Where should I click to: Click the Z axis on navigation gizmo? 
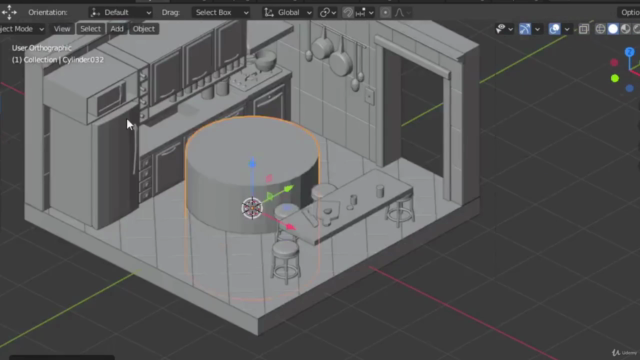point(629,52)
